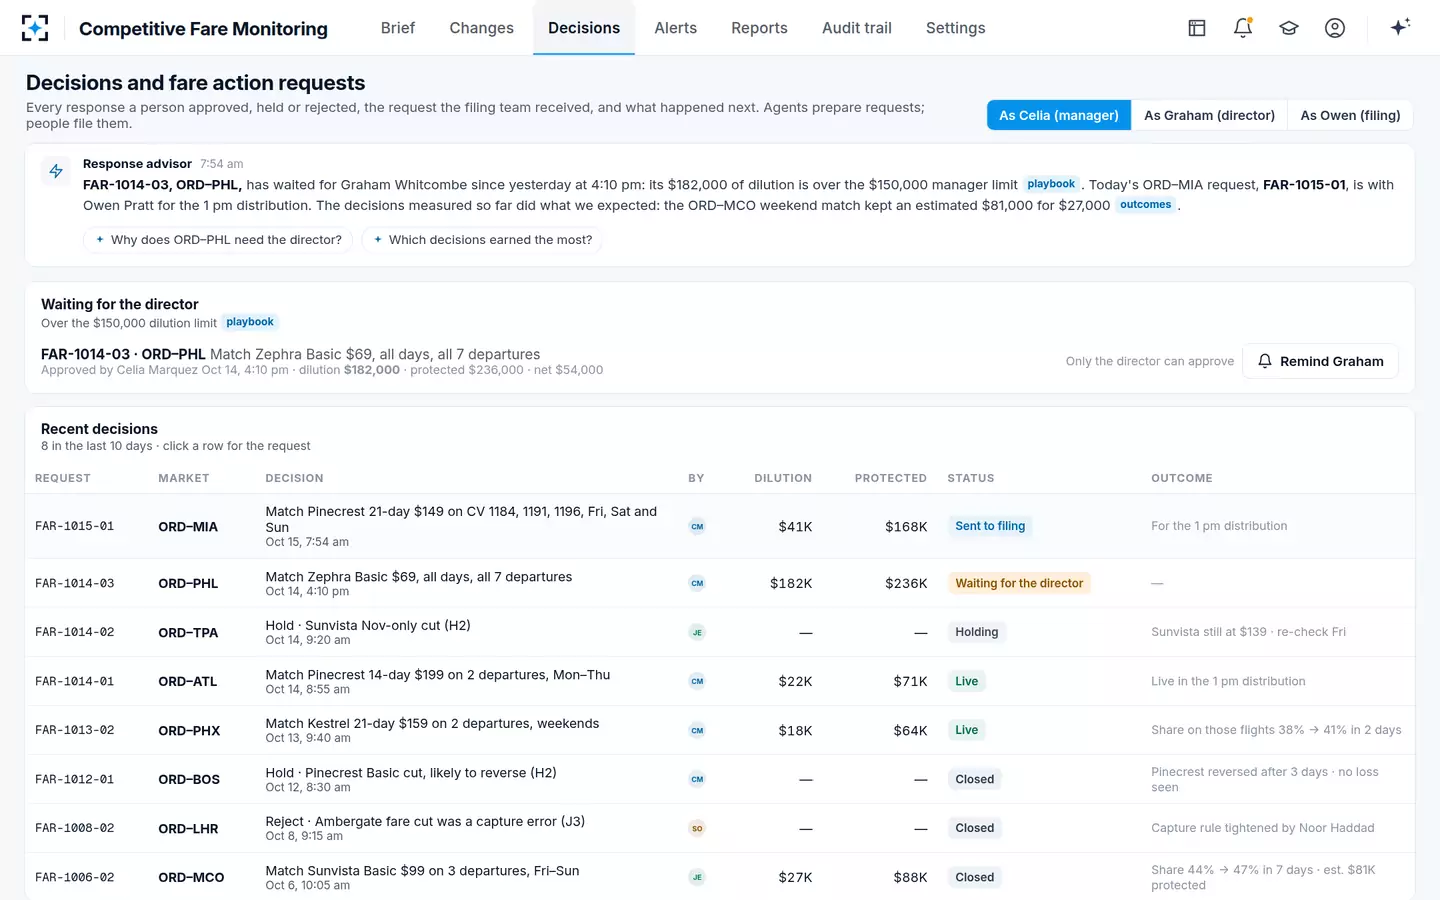Switch view to As Celia (manager)

click(1059, 115)
